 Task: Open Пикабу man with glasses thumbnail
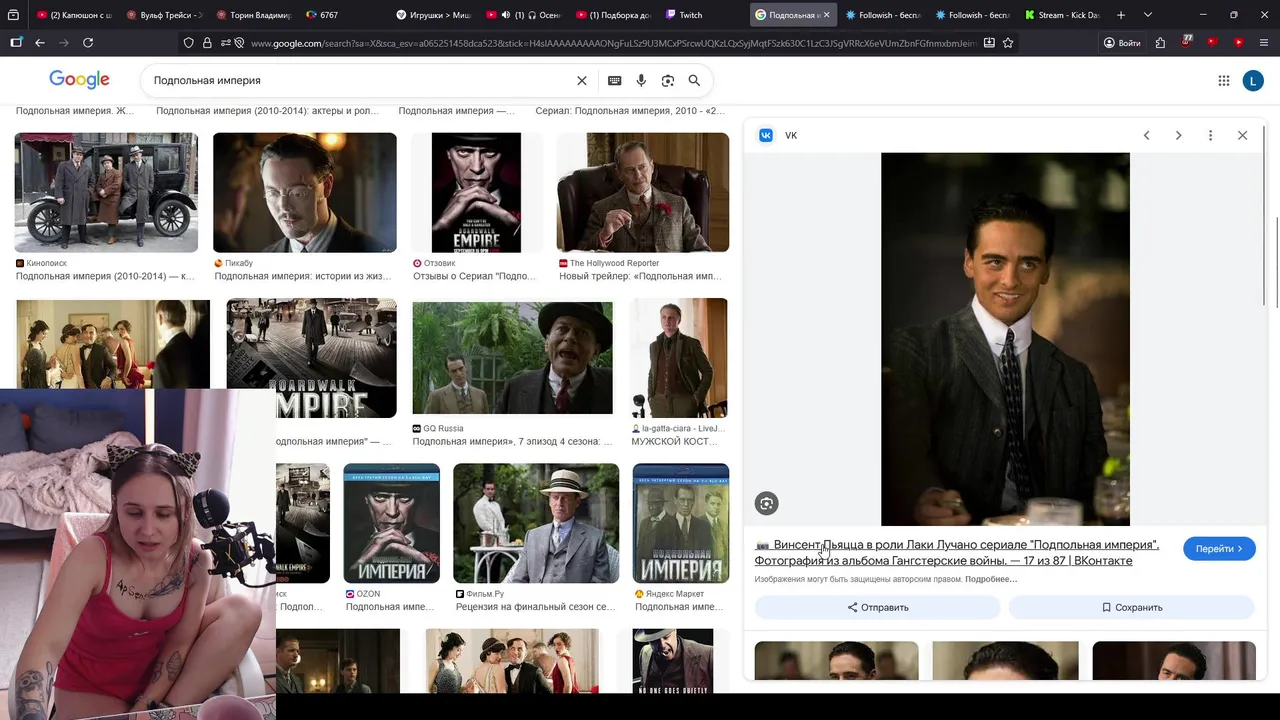tap(305, 192)
